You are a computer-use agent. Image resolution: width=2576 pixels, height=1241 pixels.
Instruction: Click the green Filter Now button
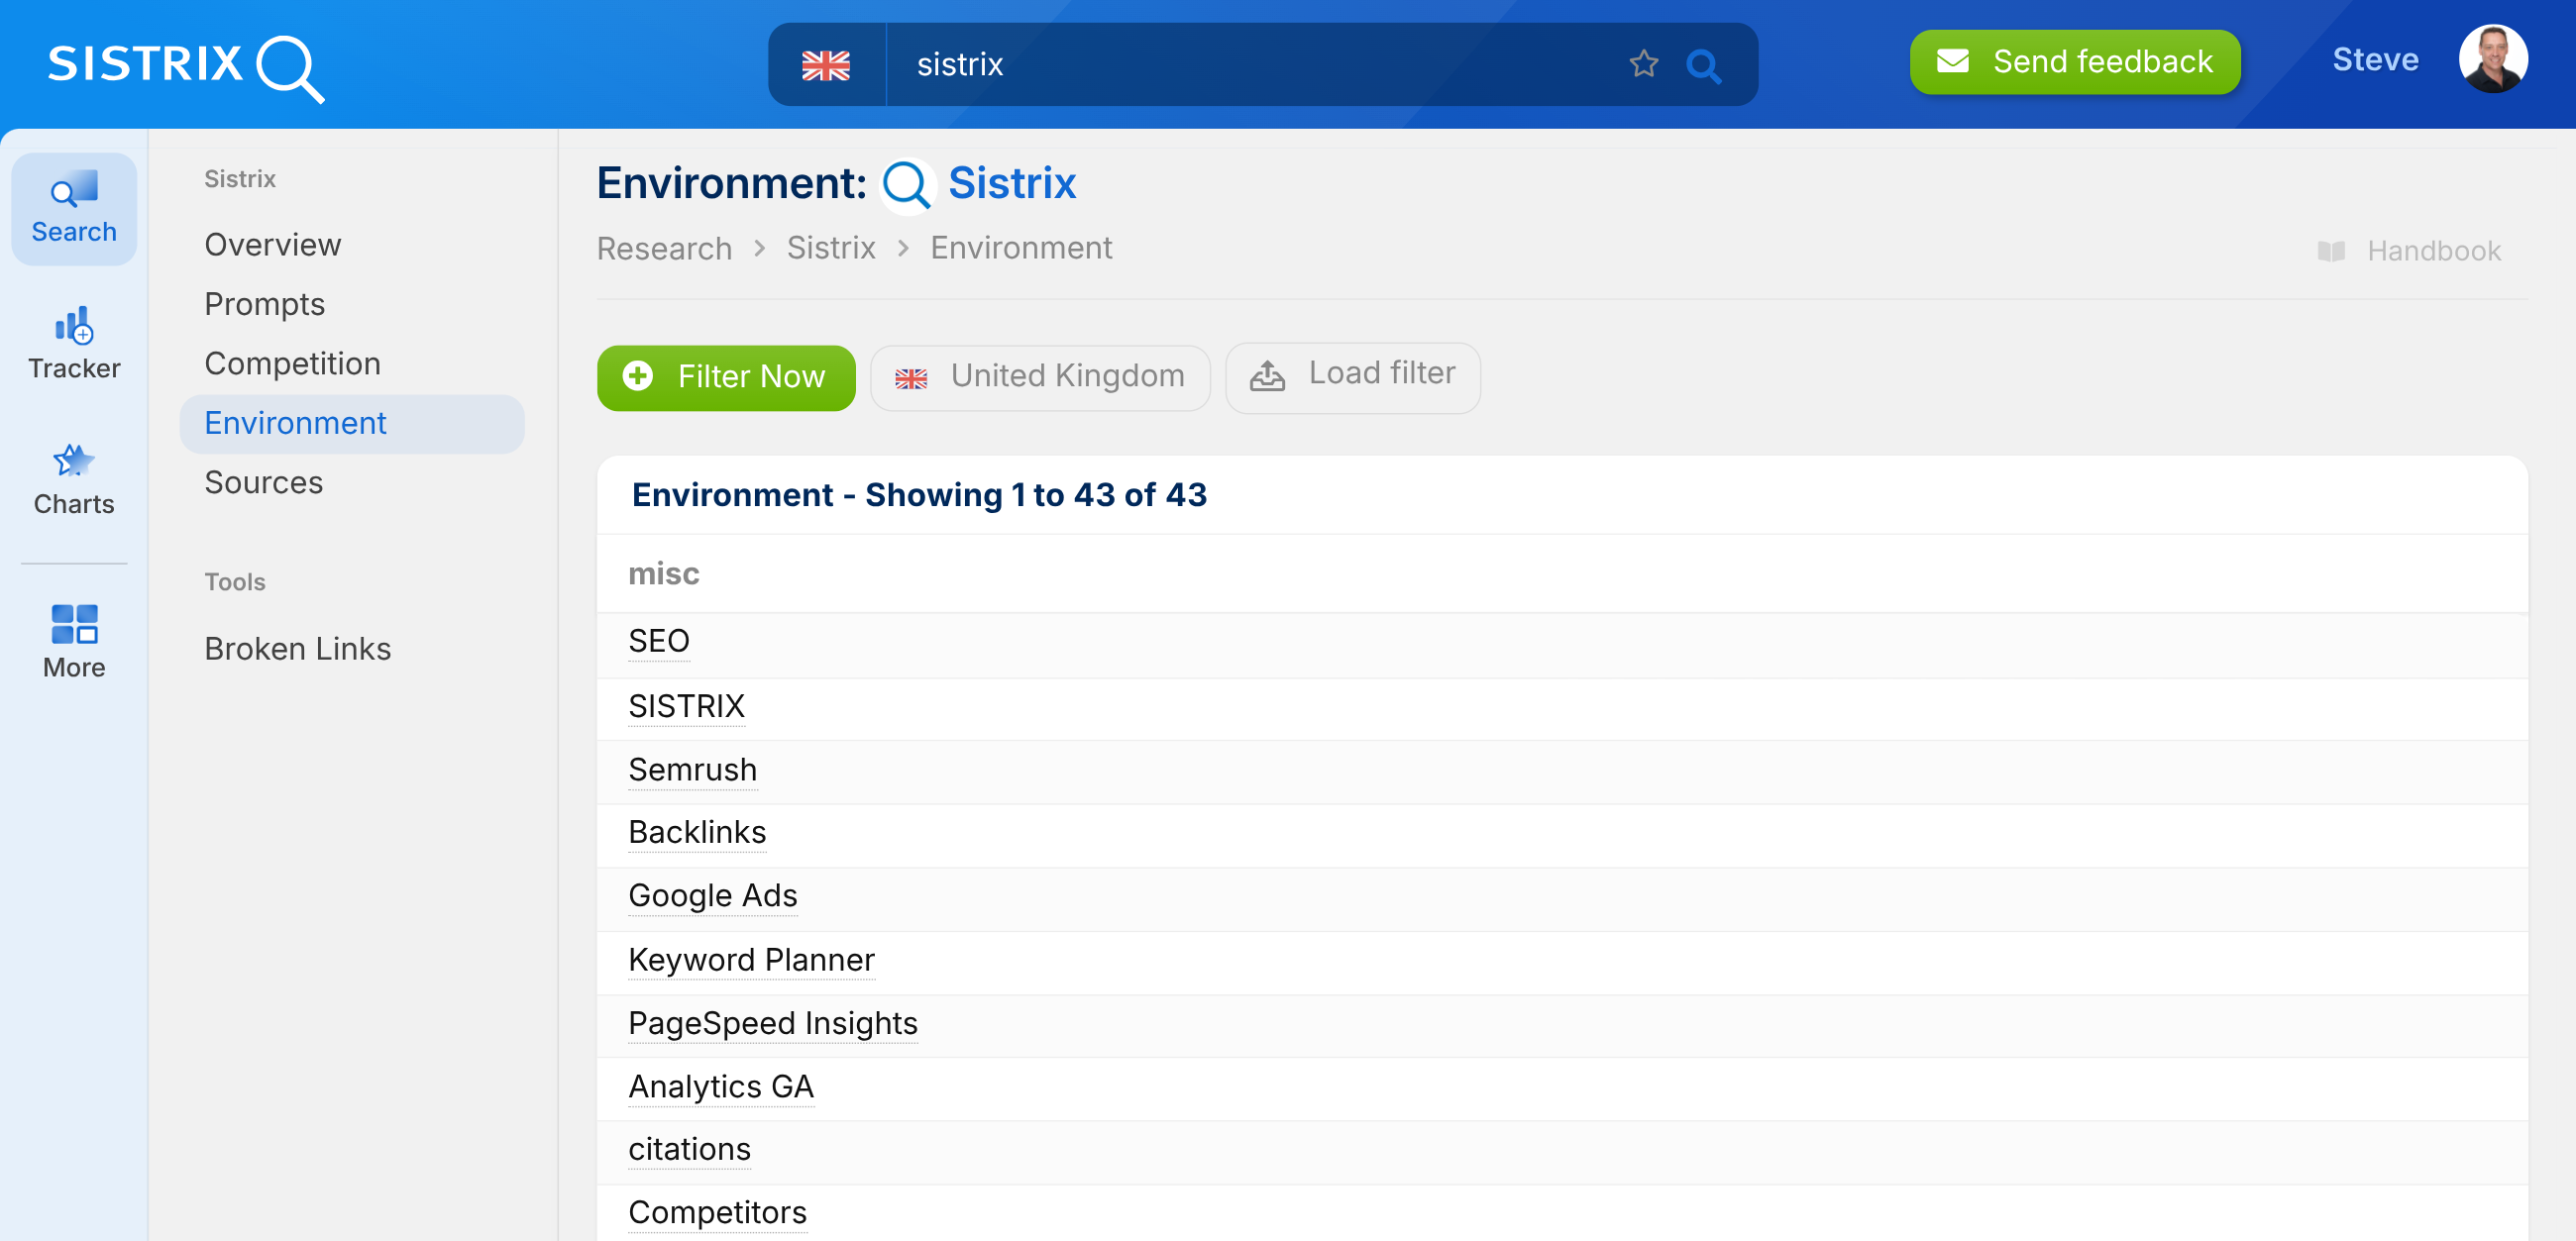pyautogui.click(x=726, y=377)
